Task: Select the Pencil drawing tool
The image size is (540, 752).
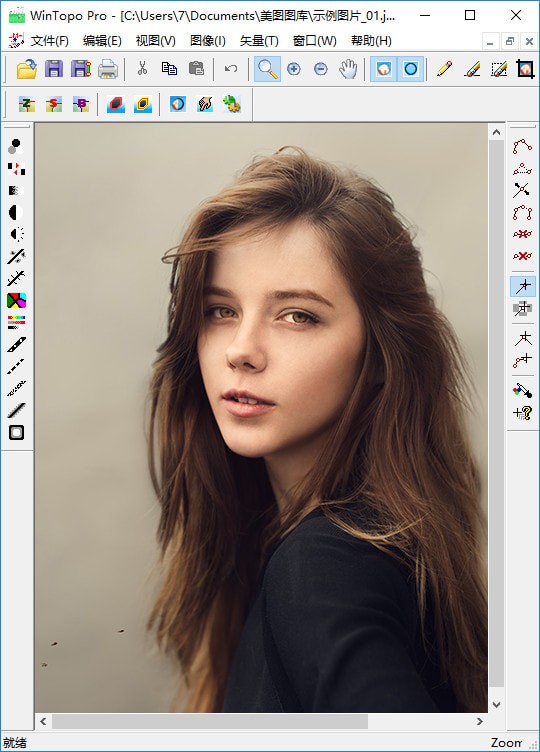Action: click(x=445, y=69)
